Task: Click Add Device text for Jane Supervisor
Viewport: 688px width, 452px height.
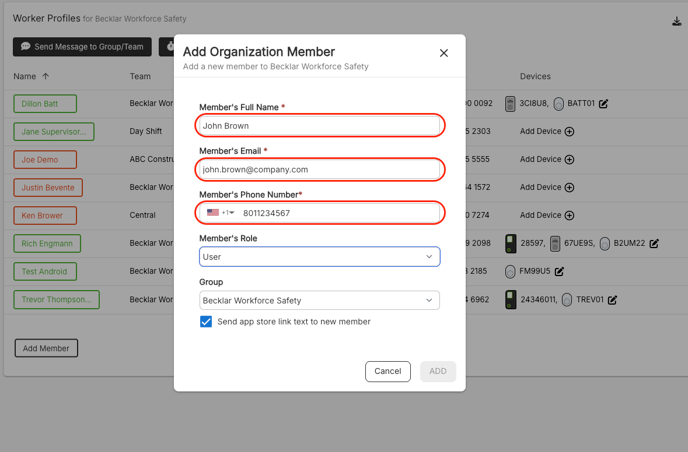Action: point(541,131)
